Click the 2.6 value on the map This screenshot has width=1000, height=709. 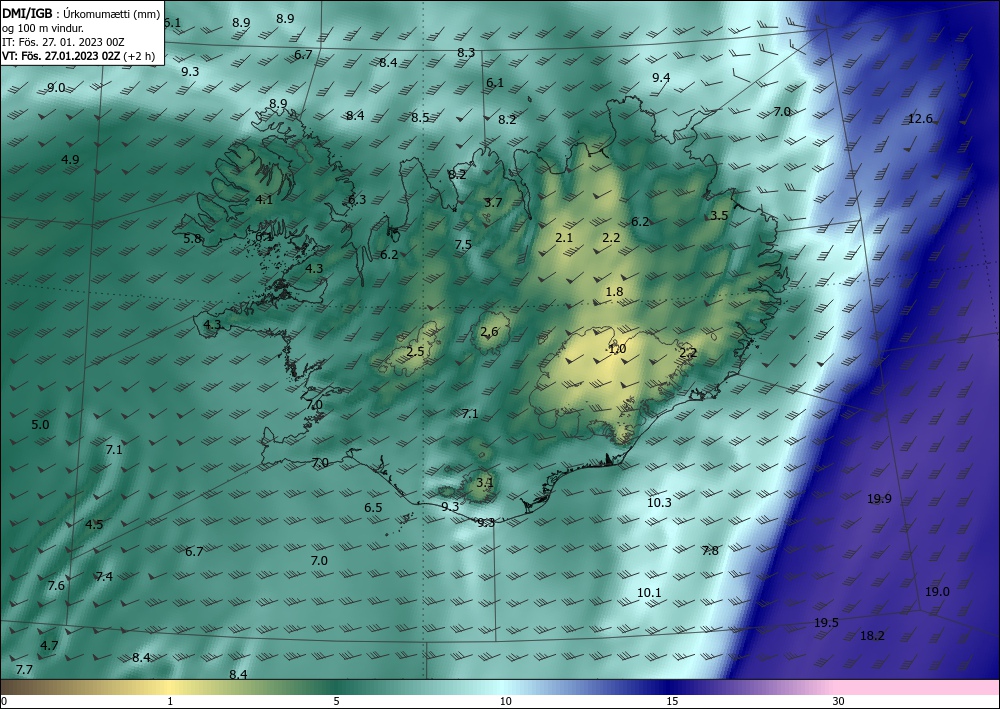490,332
